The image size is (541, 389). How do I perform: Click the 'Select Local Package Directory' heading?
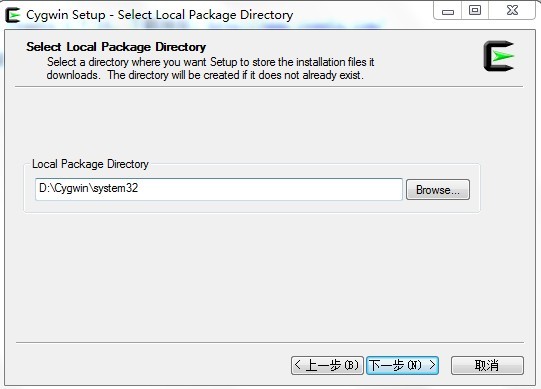[x=116, y=47]
